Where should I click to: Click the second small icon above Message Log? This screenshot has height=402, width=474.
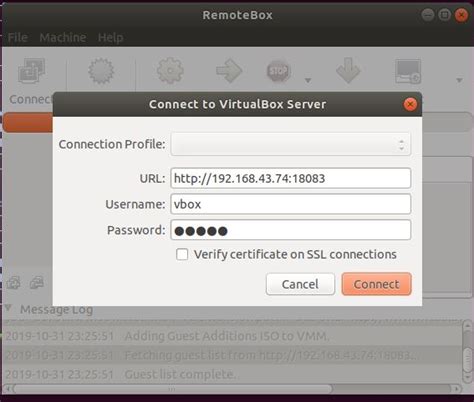pyautogui.click(x=37, y=283)
